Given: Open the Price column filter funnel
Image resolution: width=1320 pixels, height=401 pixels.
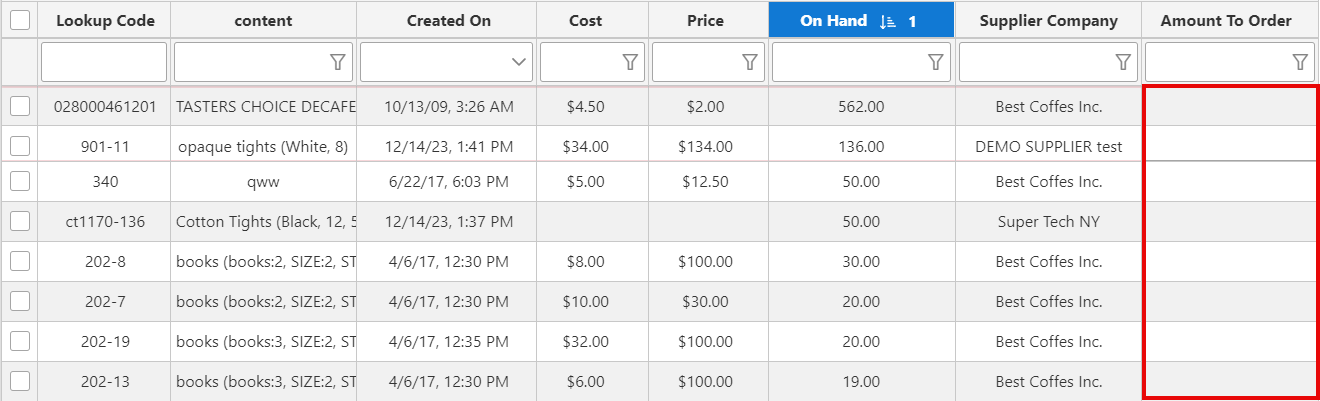Looking at the screenshot, I should [x=750, y=62].
